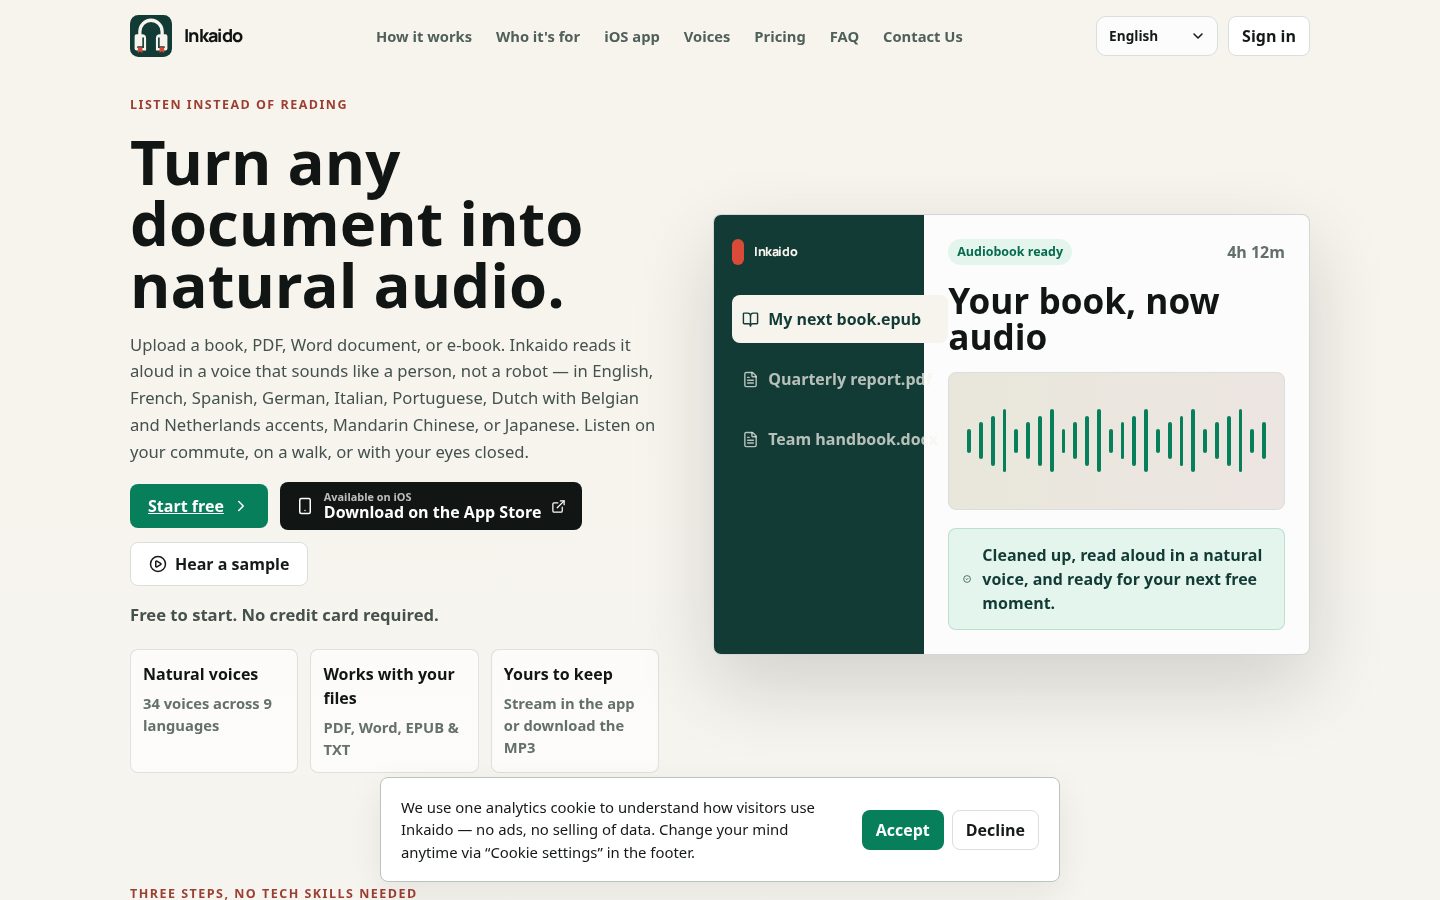Viewport: 1440px width, 900px height.
Task: Open the iOS app nav link
Action: tap(632, 37)
